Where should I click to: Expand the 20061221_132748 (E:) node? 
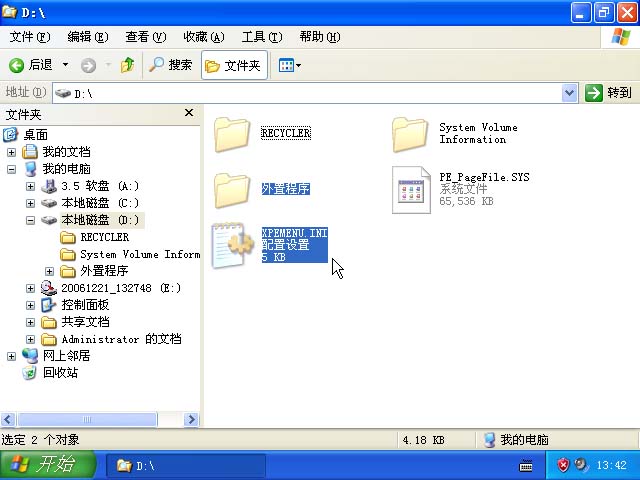click(30, 288)
